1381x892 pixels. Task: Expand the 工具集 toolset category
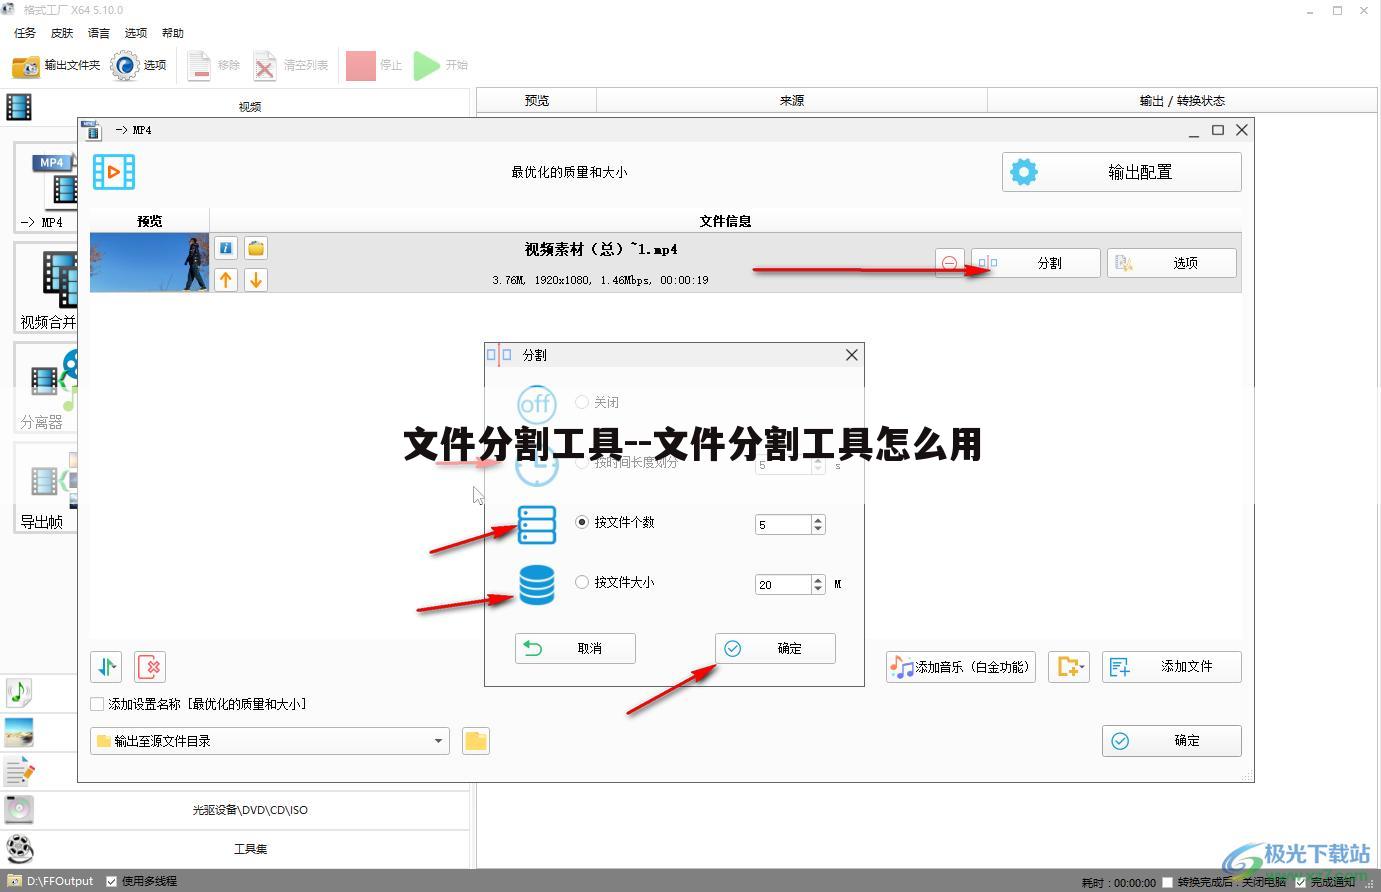pyautogui.click(x=250, y=849)
